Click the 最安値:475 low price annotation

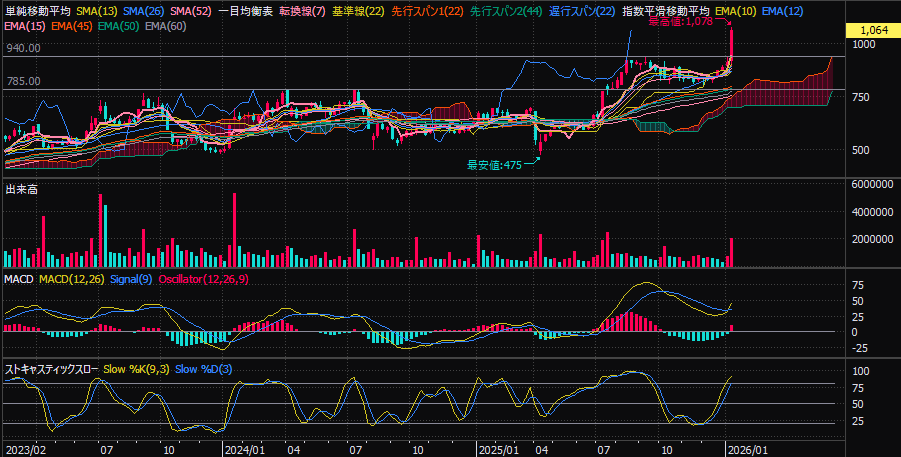tap(494, 164)
